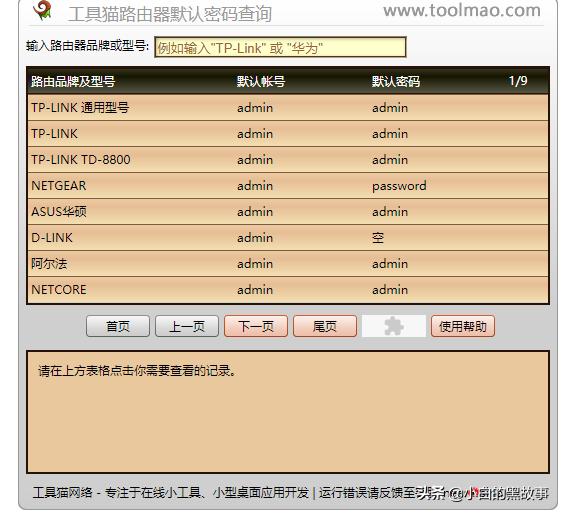Jump to 尾页 last page
The width and height of the screenshot is (561, 513).
(325, 326)
